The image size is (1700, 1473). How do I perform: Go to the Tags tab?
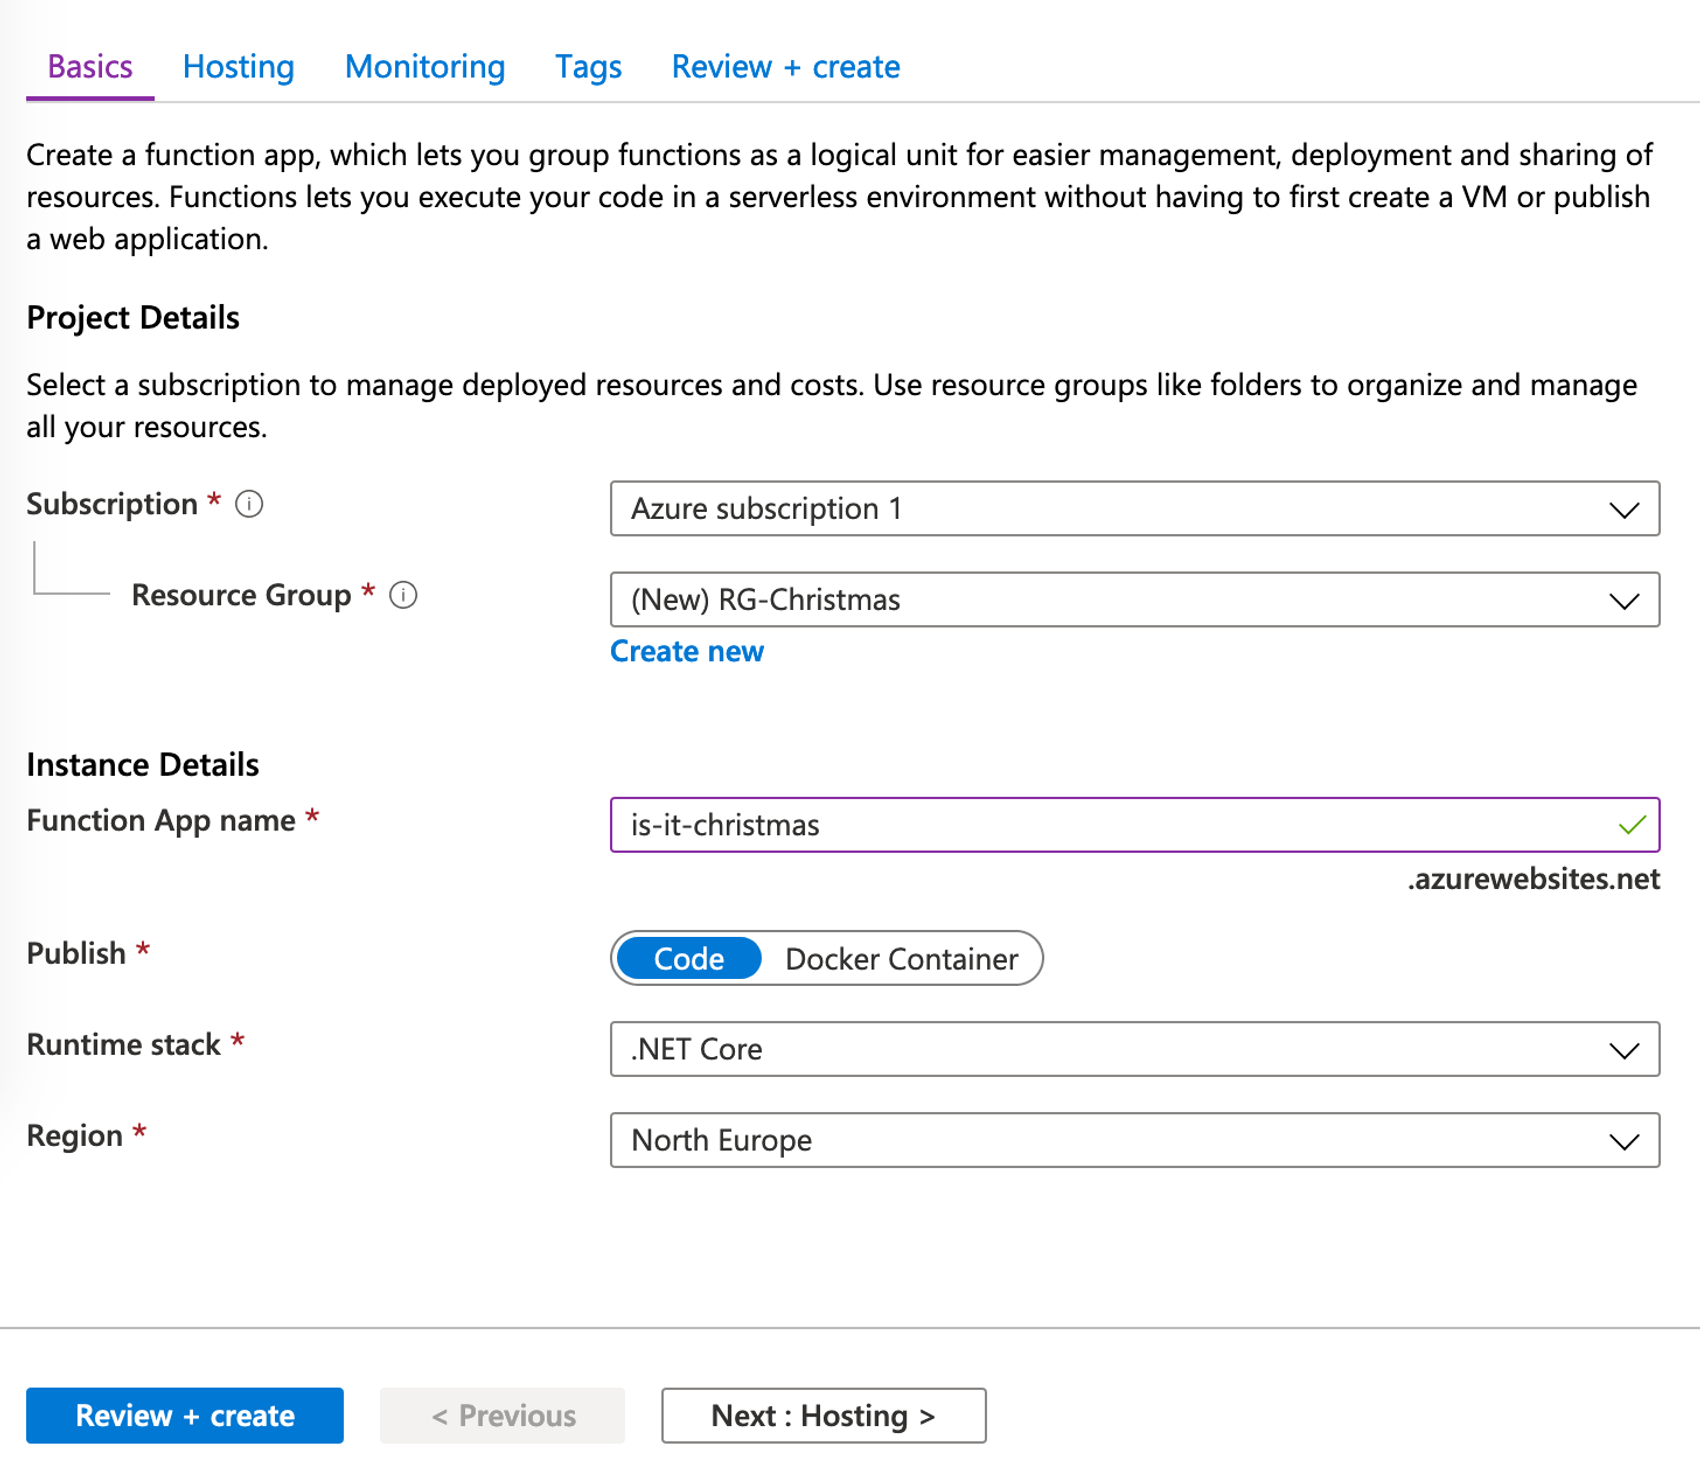588,67
